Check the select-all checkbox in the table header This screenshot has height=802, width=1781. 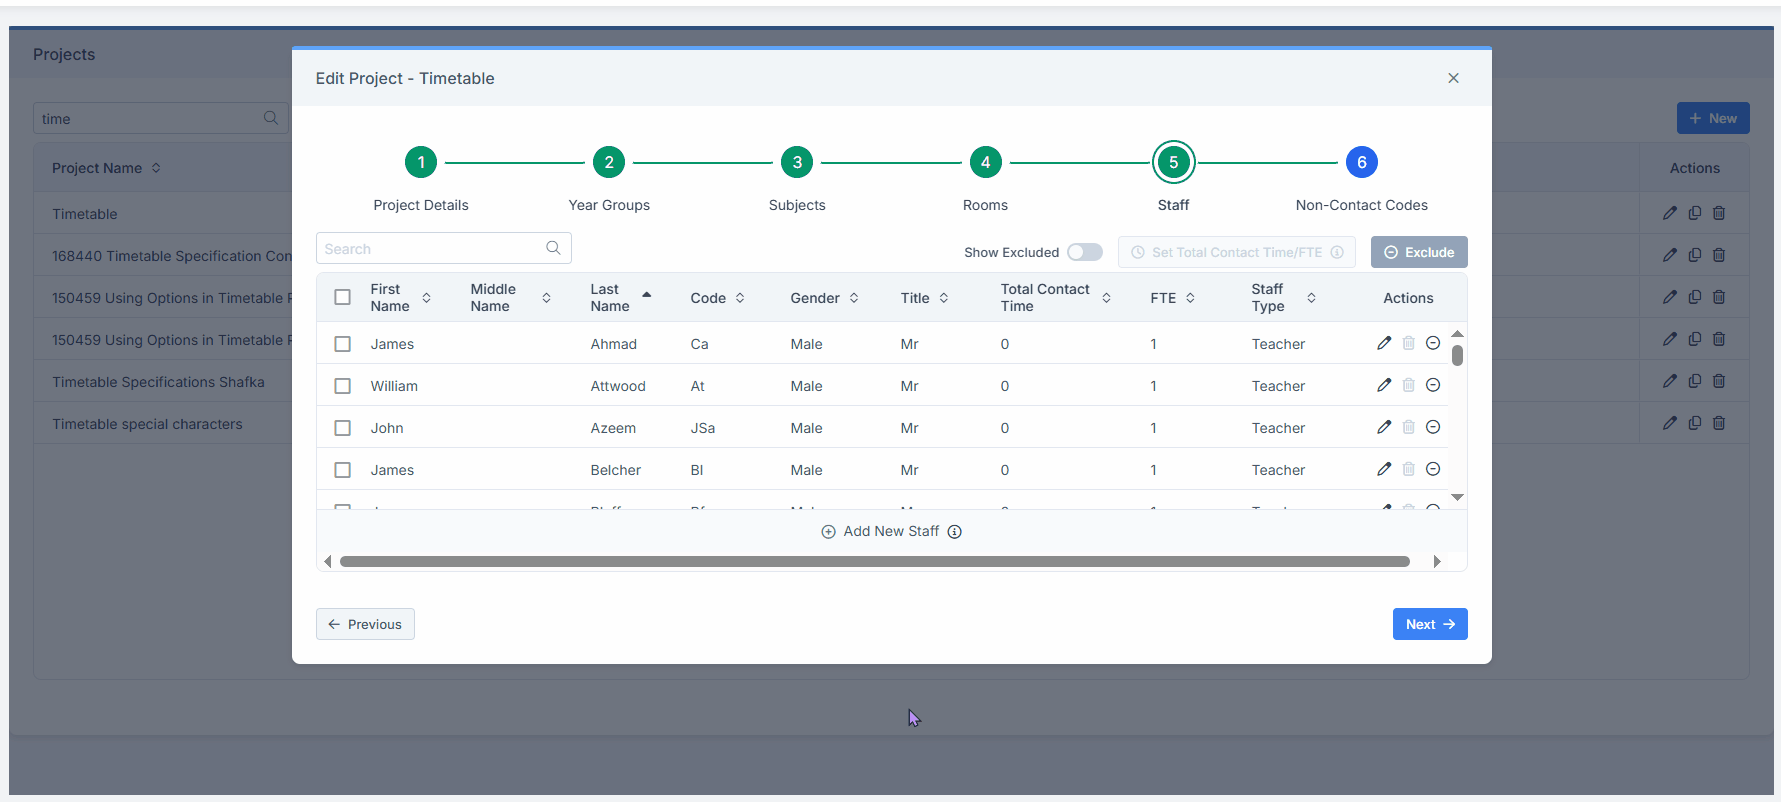click(x=342, y=297)
